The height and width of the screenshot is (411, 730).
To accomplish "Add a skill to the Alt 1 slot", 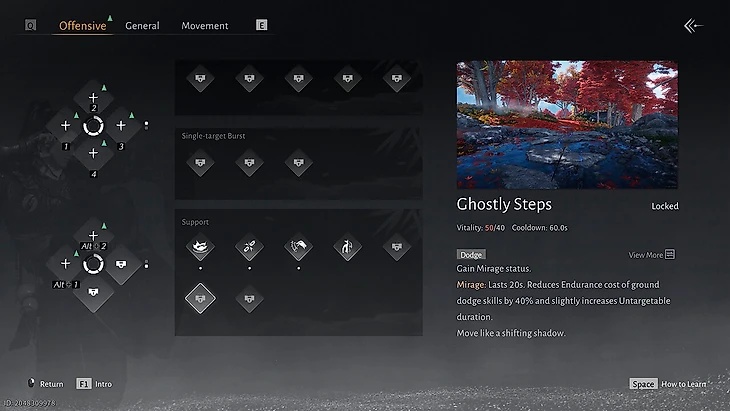I will click(65, 264).
